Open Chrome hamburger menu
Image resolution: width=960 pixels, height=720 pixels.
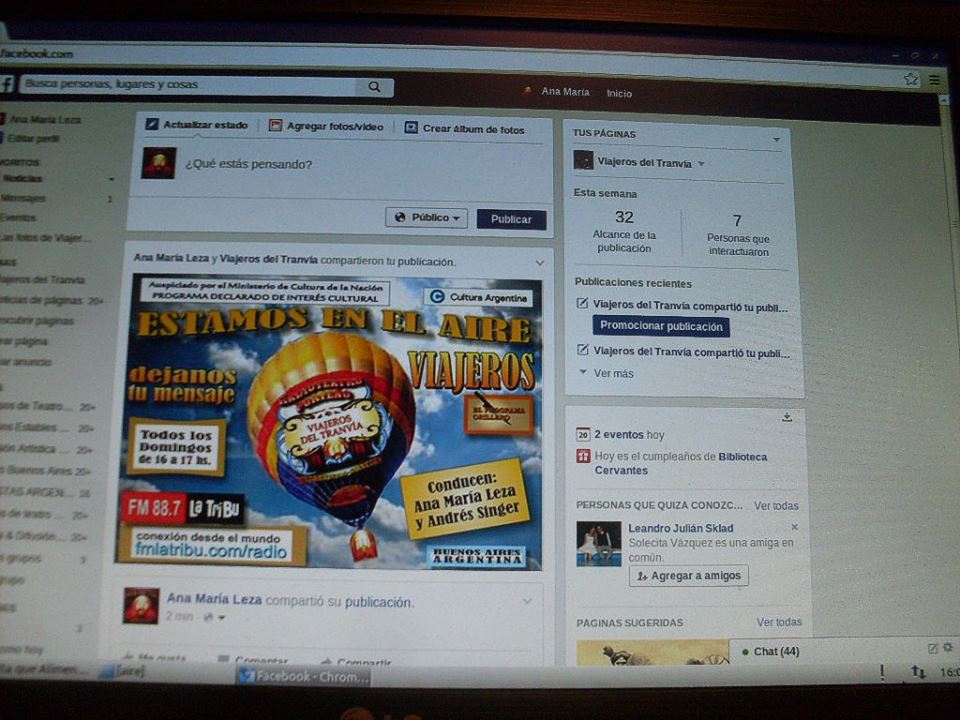934,80
